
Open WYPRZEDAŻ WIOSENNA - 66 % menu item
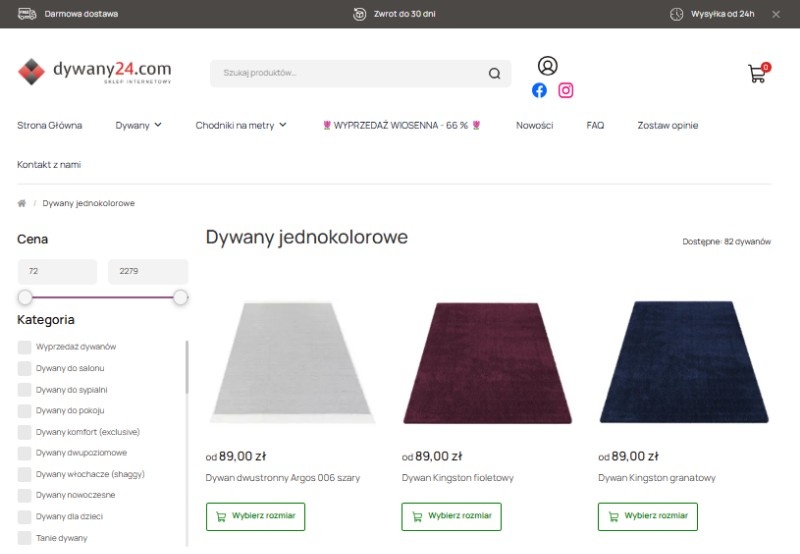pos(401,125)
